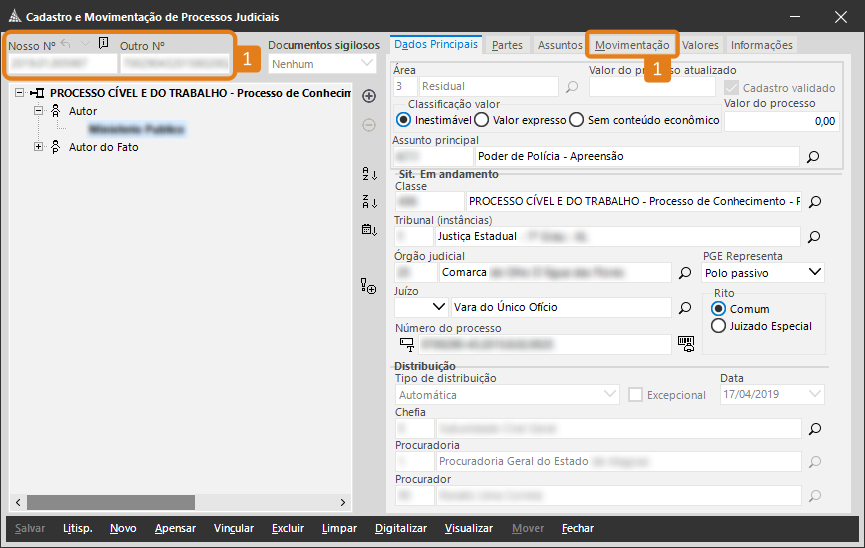
Task: Sort tree Z to A descending
Action: 368,202
